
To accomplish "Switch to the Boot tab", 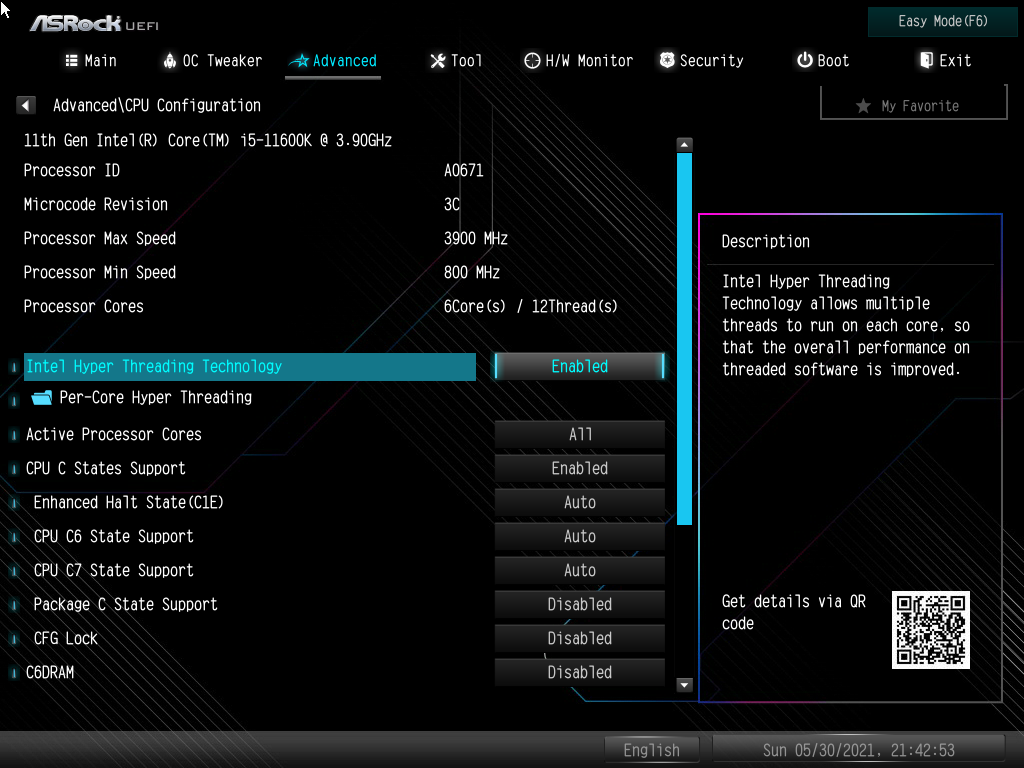I will [x=823, y=61].
